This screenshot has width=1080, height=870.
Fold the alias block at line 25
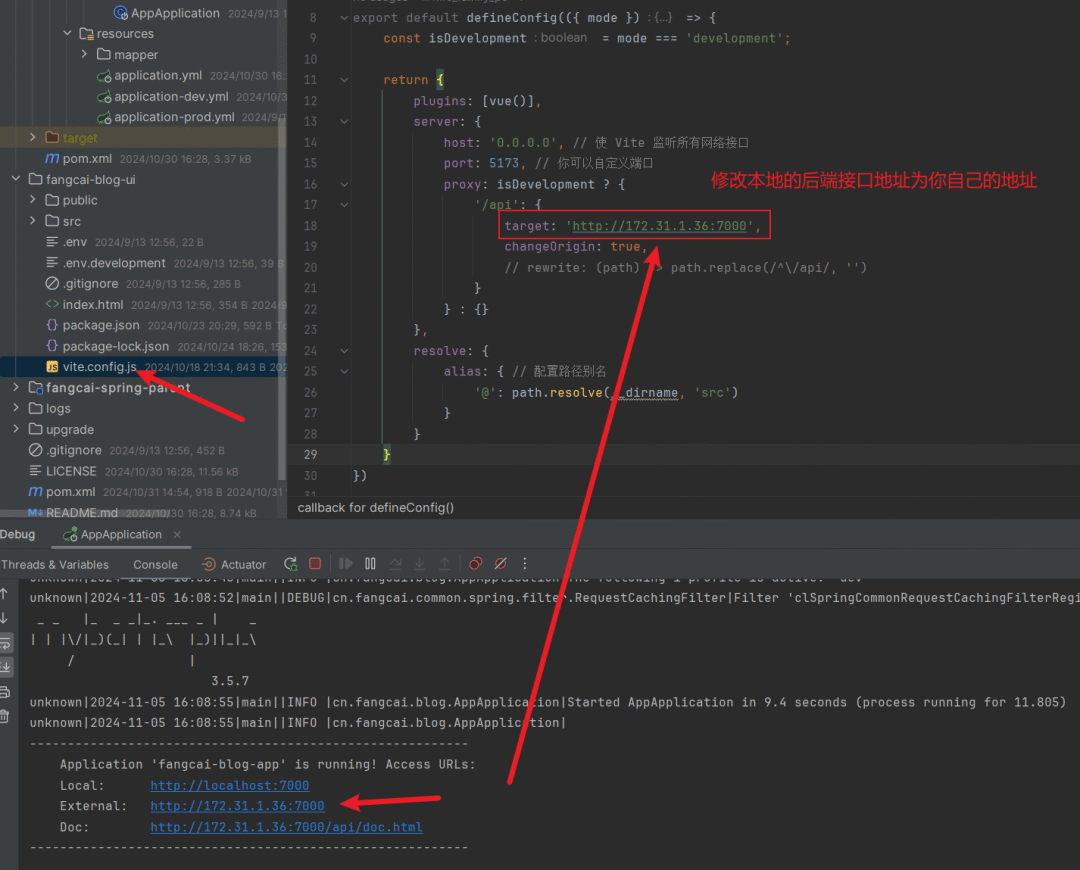tap(344, 371)
